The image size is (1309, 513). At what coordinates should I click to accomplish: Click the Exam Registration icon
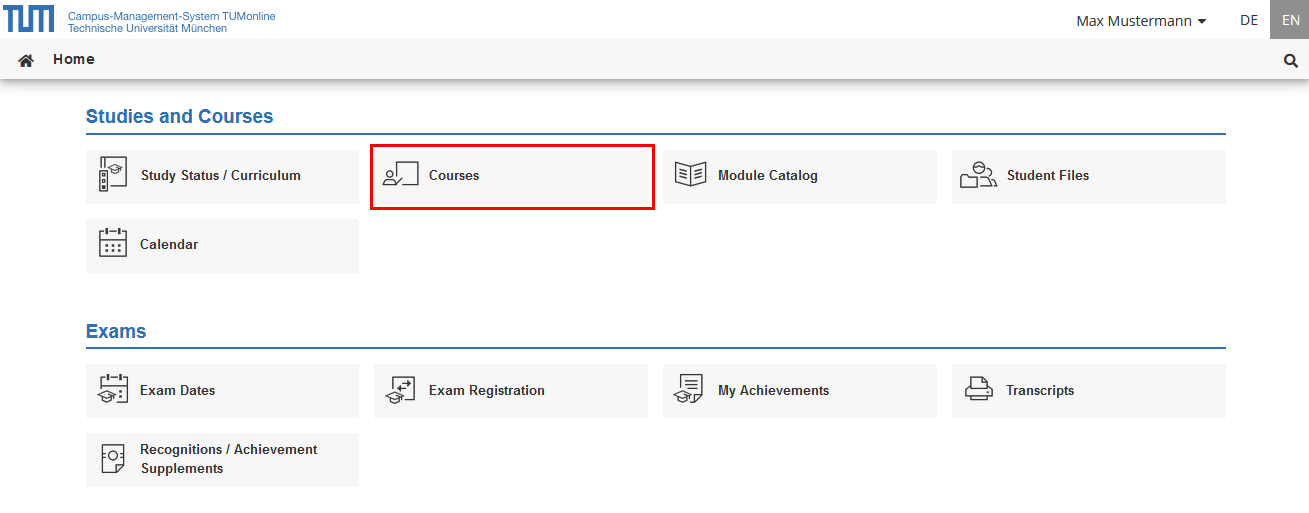(400, 390)
